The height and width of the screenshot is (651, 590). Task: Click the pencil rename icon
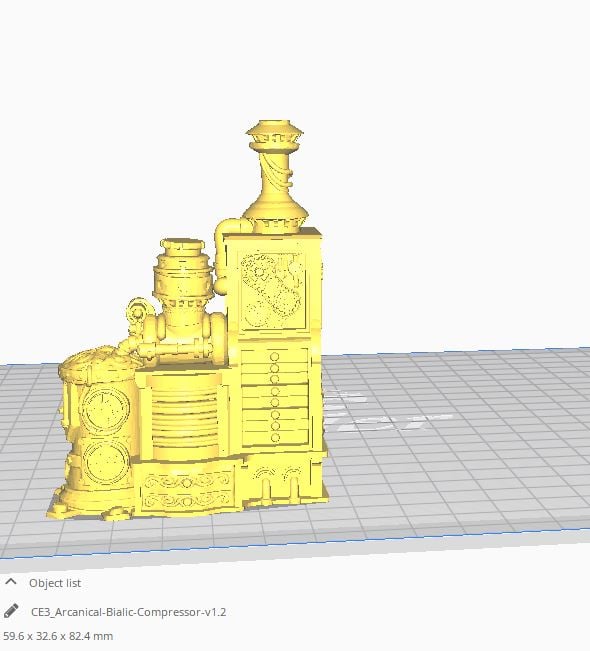coord(11,611)
